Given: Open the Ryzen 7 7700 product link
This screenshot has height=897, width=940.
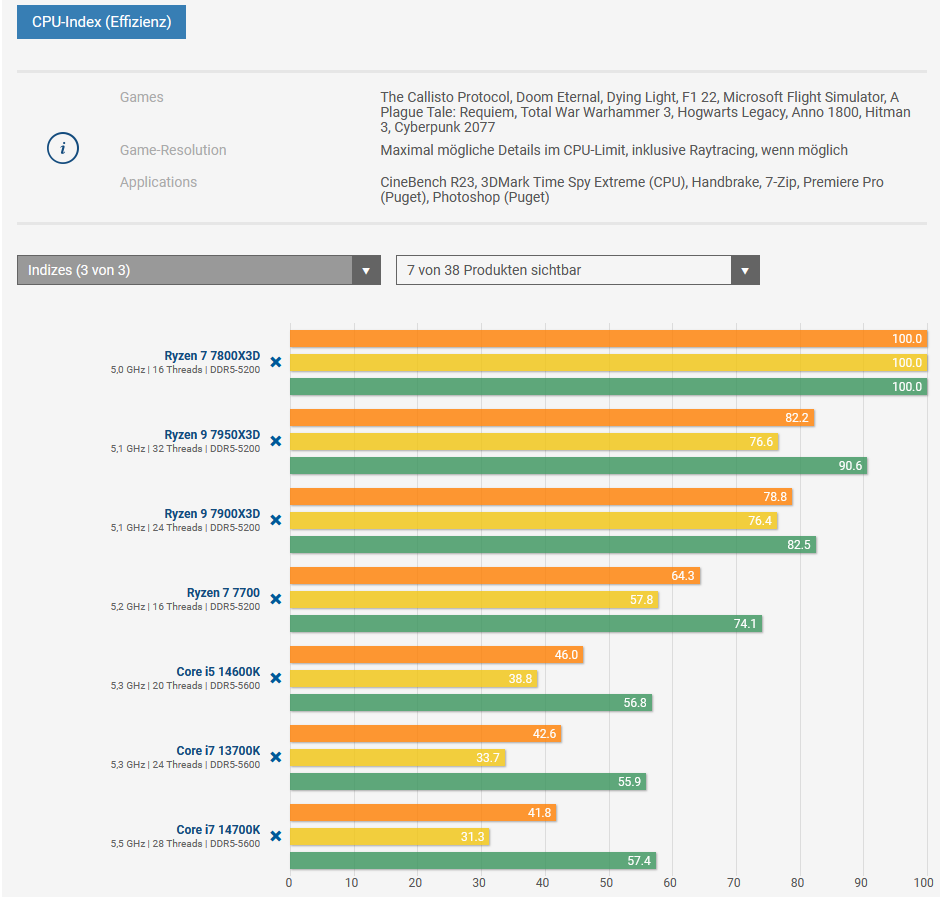Looking at the screenshot, I should coord(223,593).
